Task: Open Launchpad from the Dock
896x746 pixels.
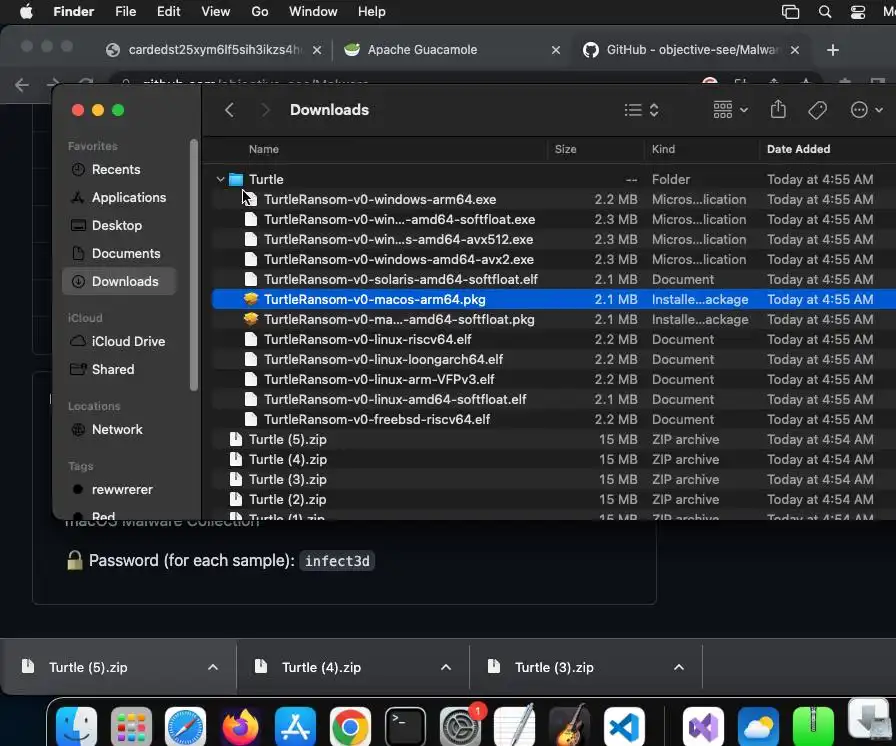Action: click(x=131, y=726)
